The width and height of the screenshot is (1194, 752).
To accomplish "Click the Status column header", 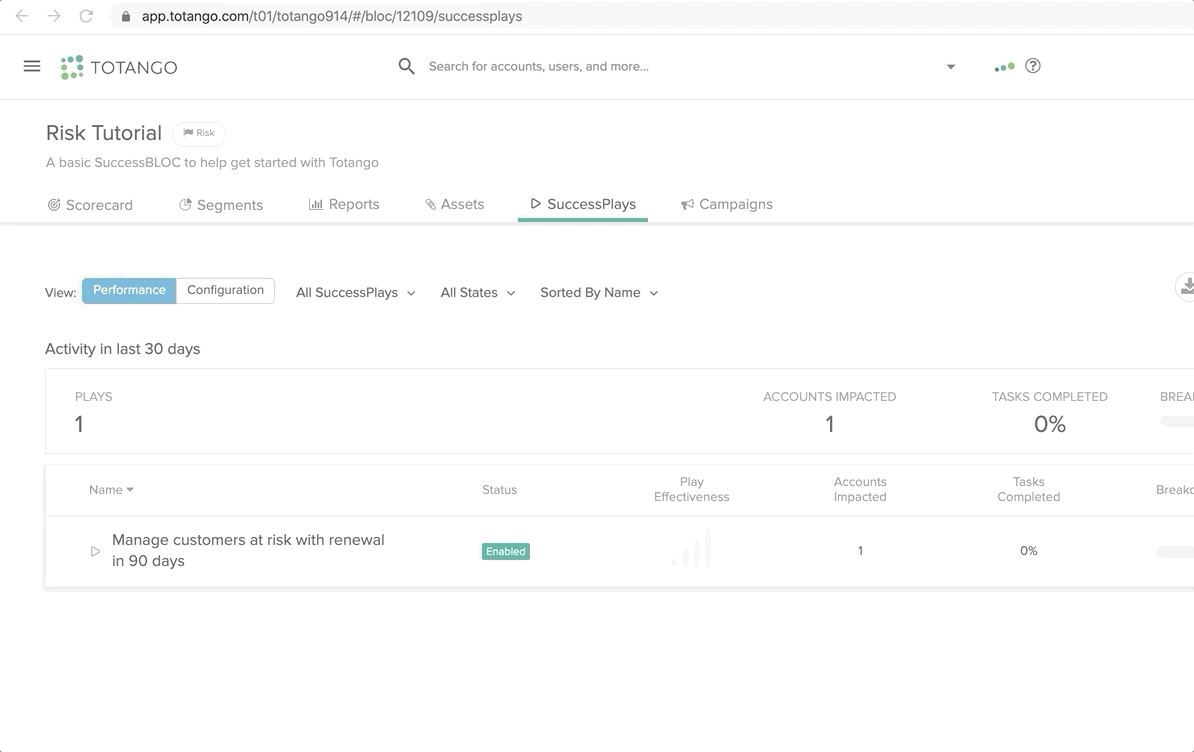I will click(x=500, y=489).
